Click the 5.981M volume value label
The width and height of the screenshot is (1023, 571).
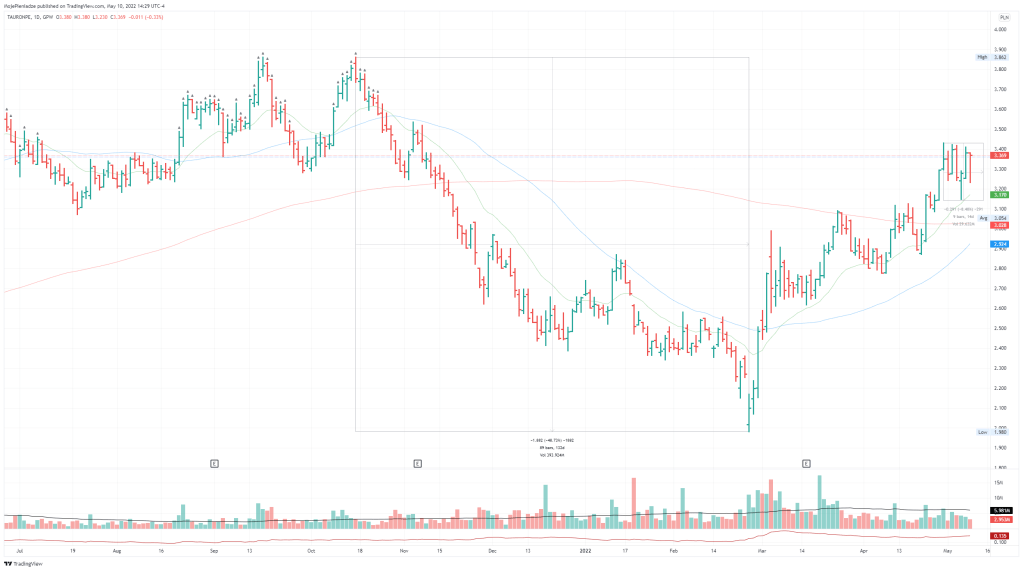[999, 510]
